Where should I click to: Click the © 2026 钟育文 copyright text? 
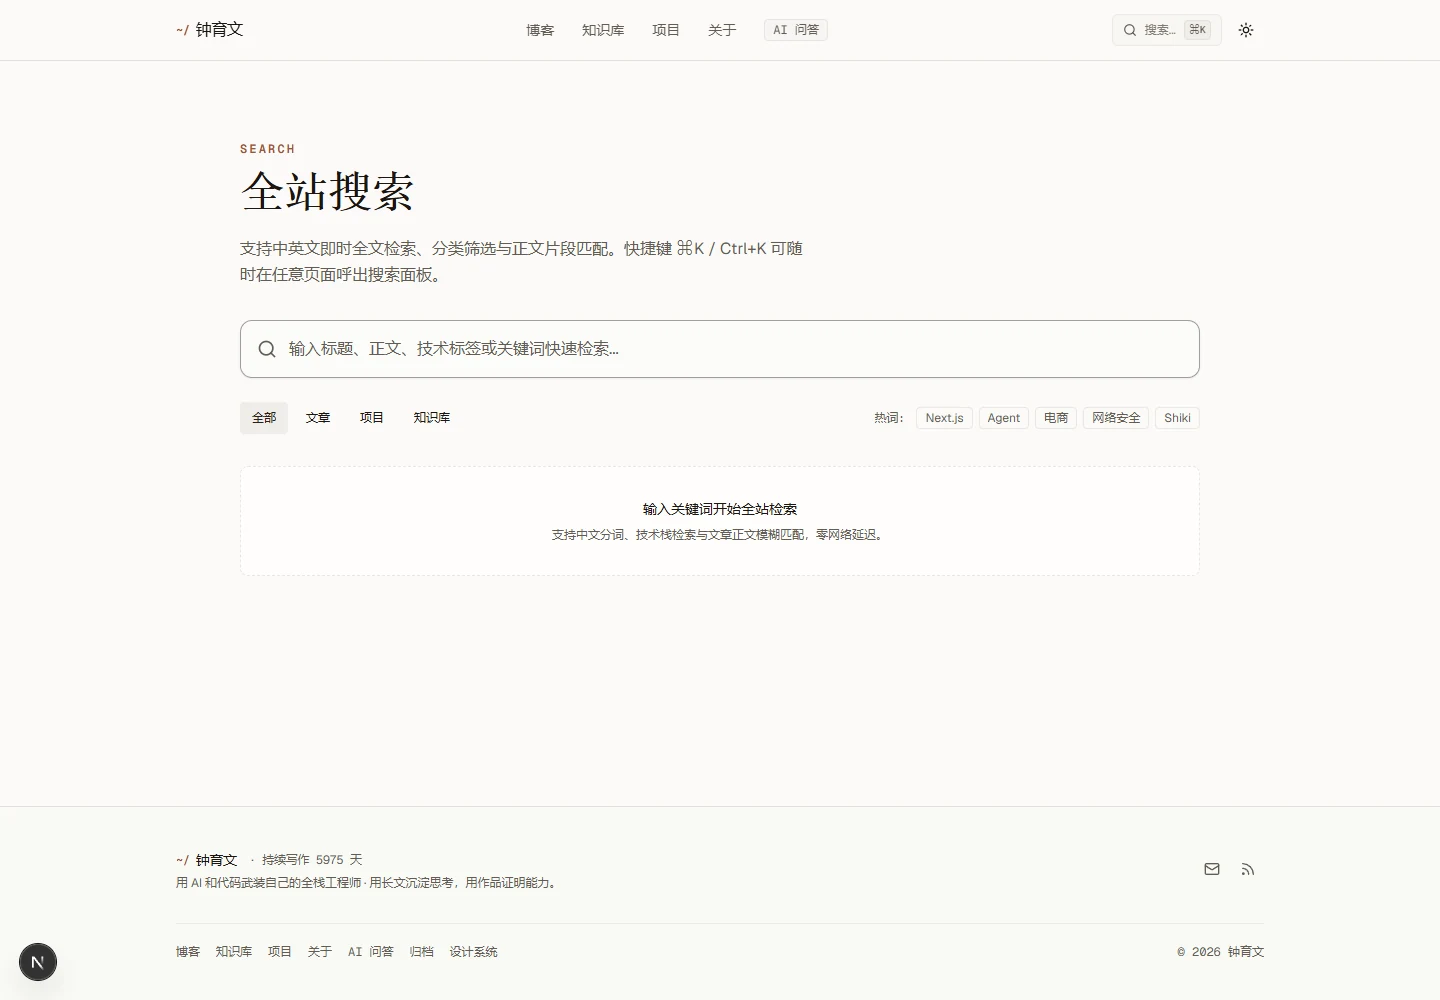[1221, 952]
